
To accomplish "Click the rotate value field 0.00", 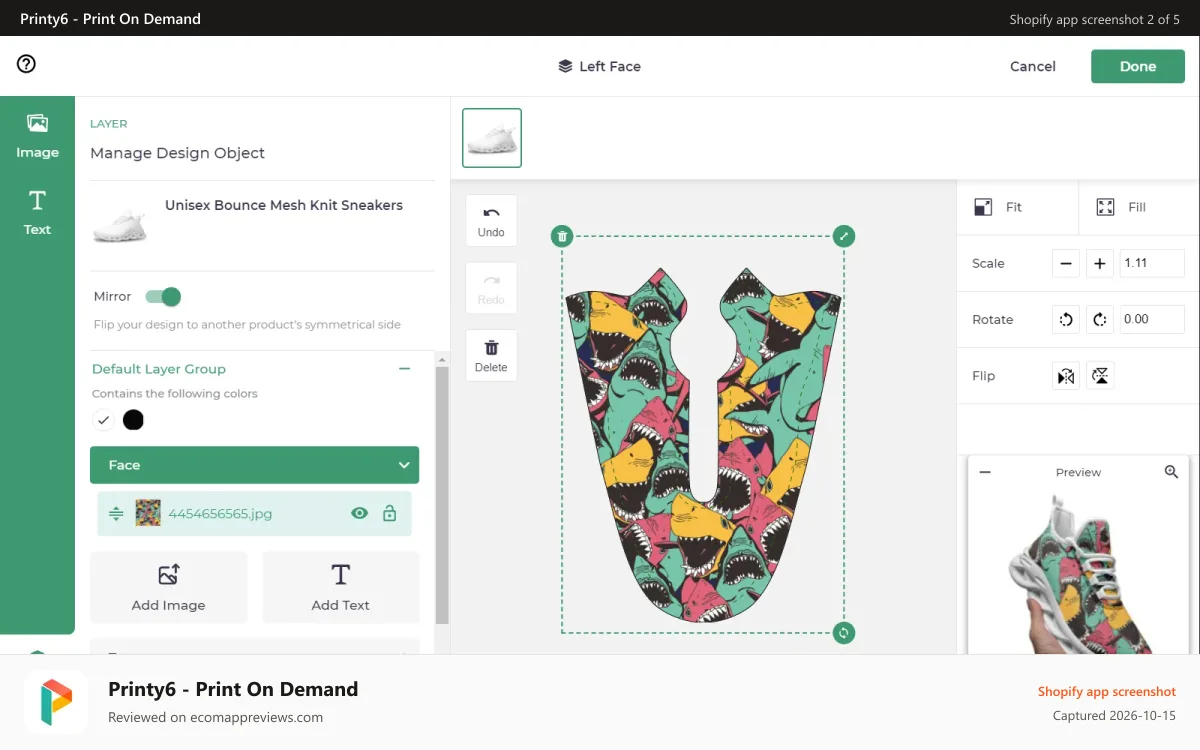I will (1152, 320).
